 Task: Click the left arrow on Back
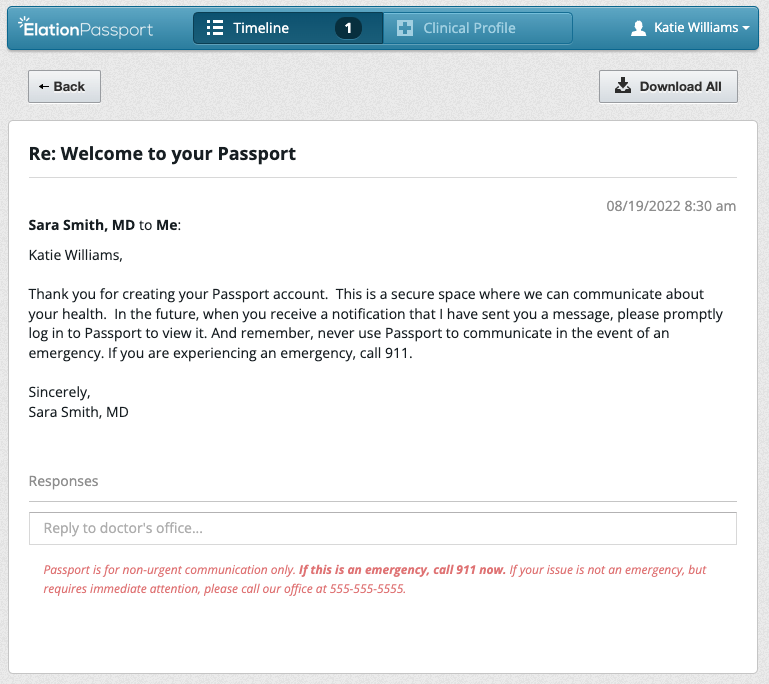point(44,86)
